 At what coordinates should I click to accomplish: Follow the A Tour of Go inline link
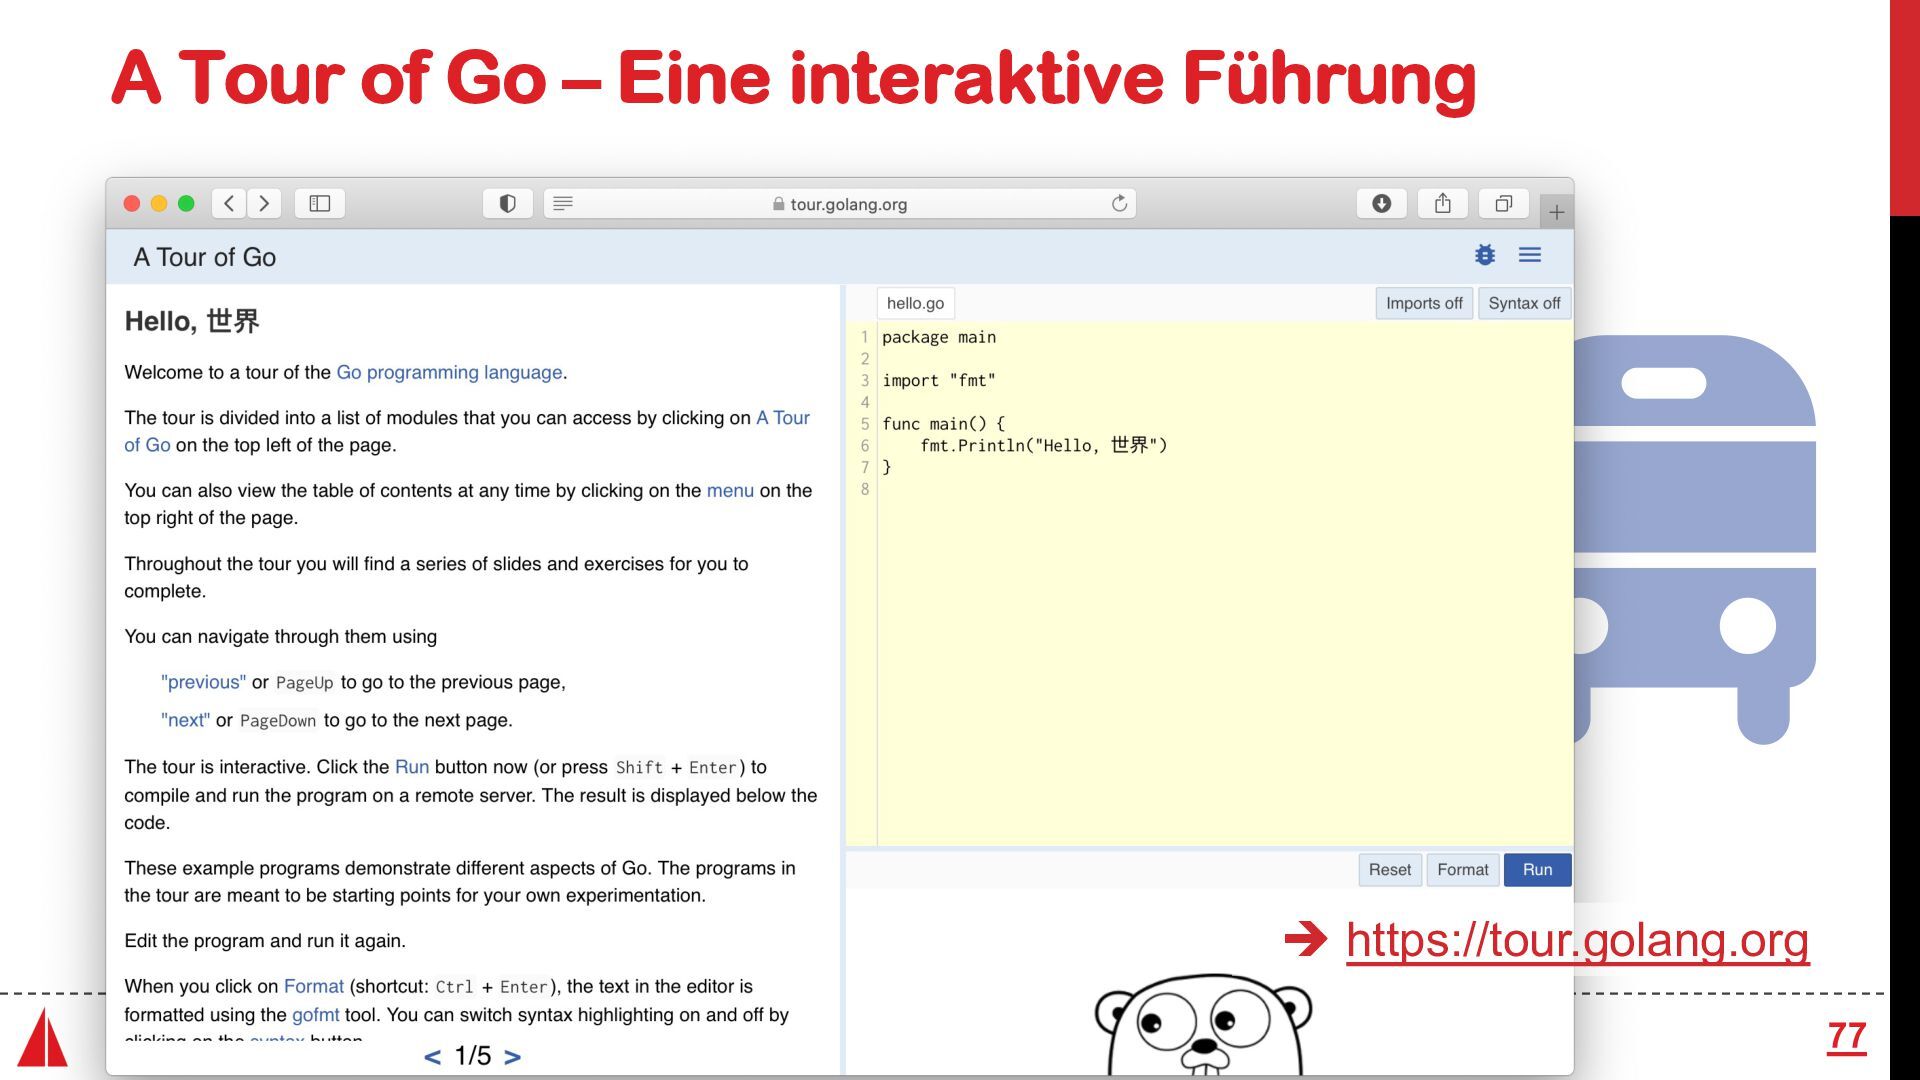pos(783,418)
